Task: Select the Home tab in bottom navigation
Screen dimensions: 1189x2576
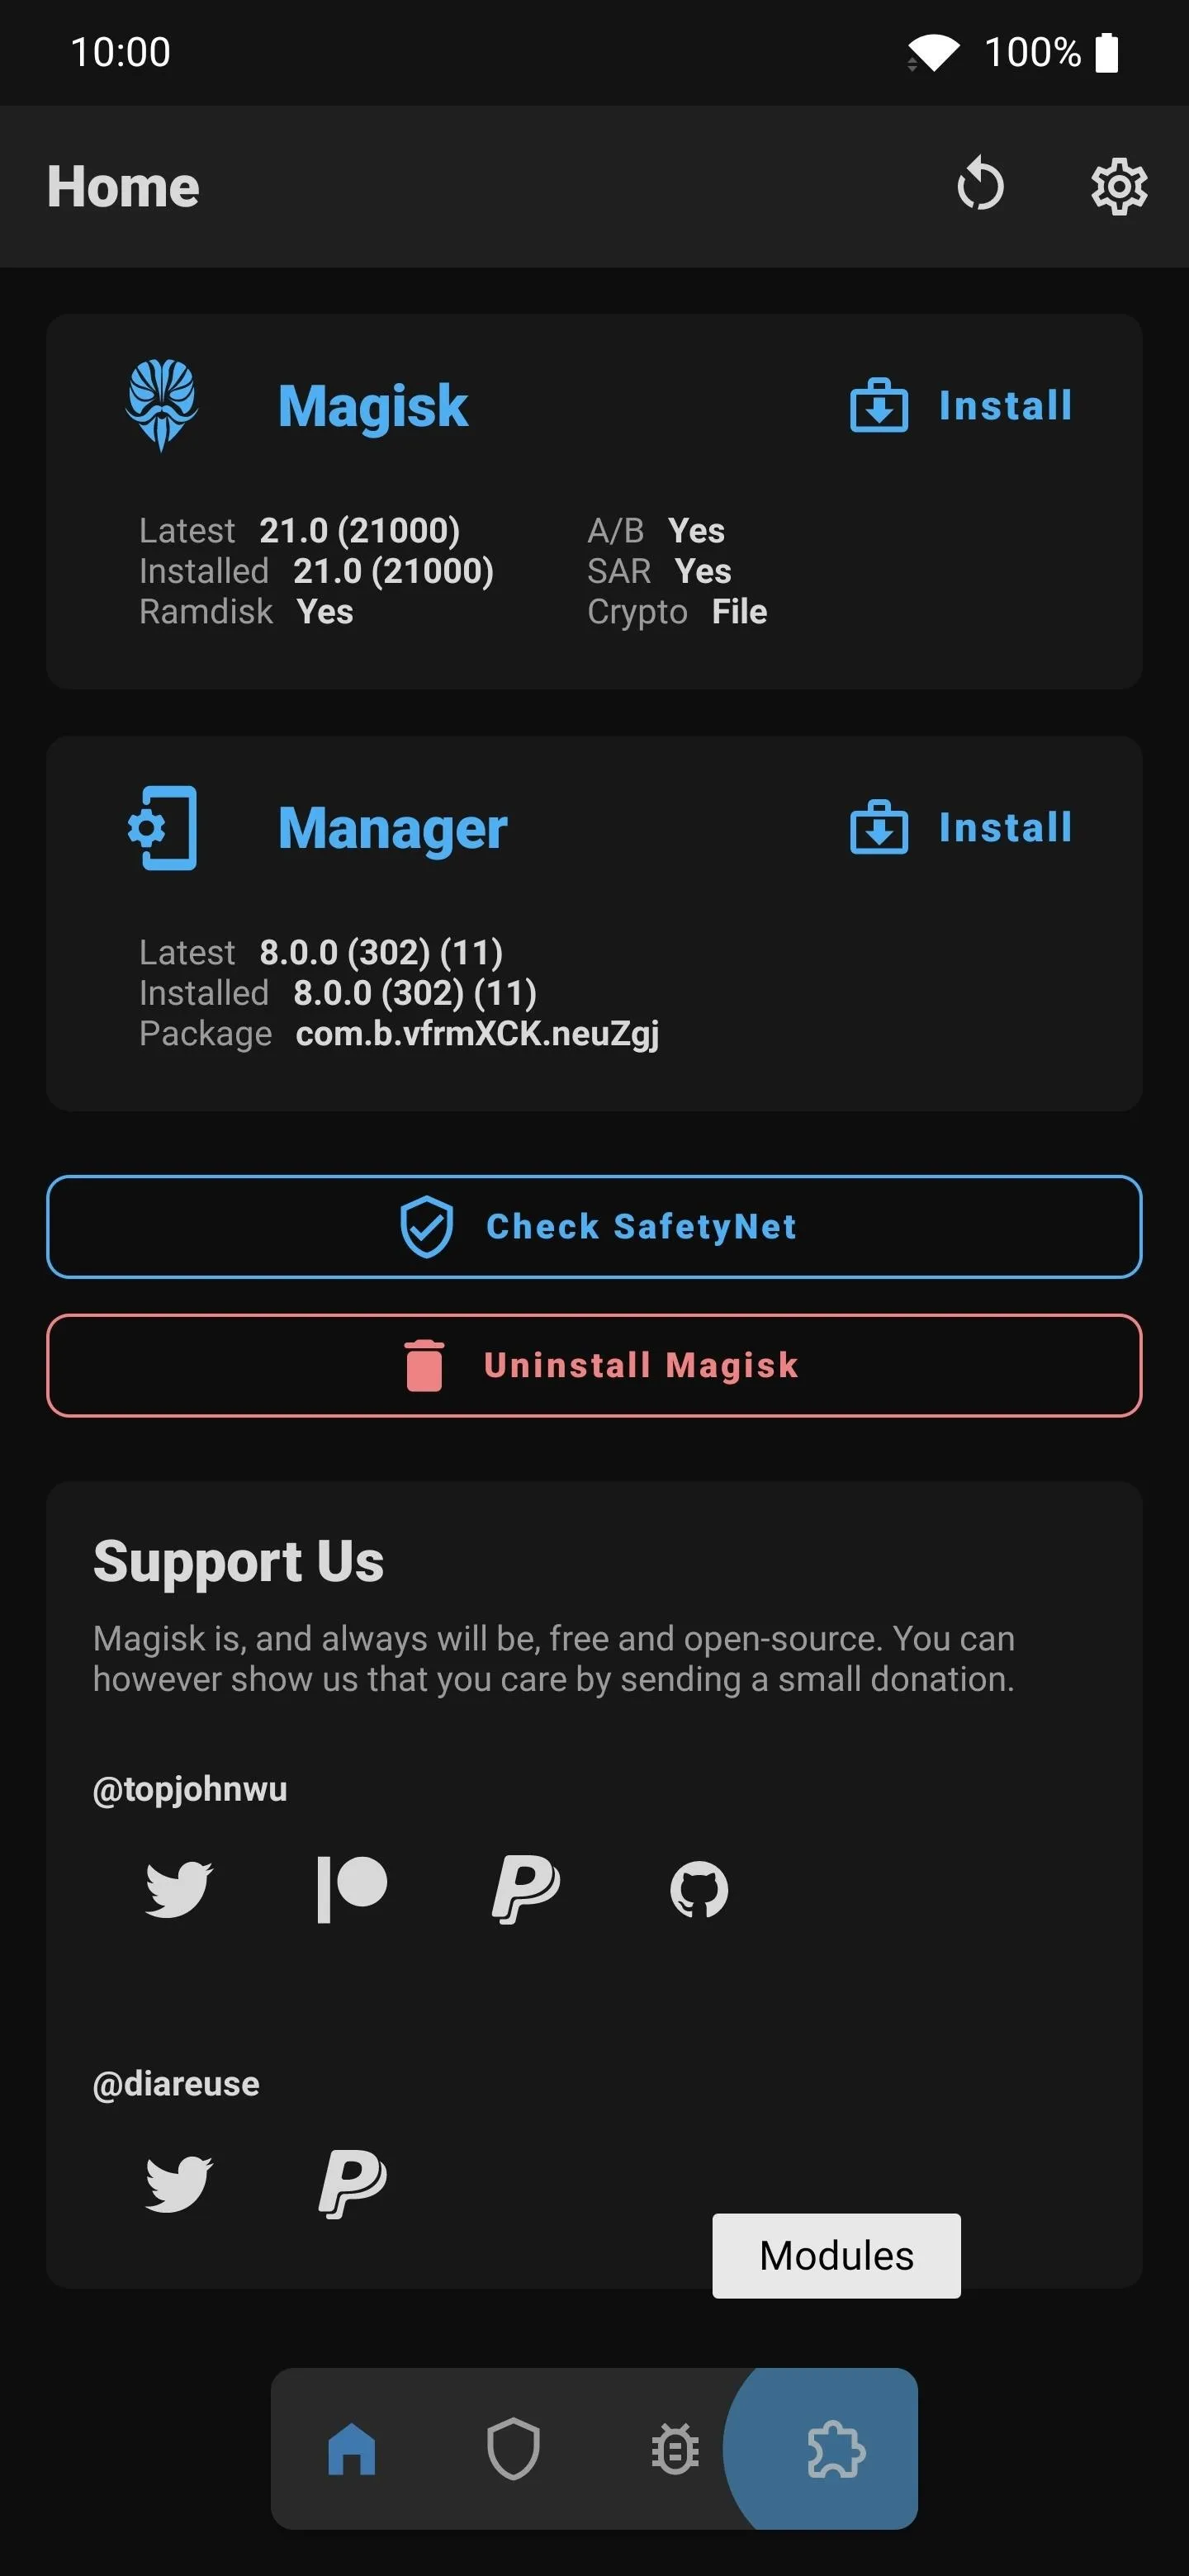Action: click(x=352, y=2449)
